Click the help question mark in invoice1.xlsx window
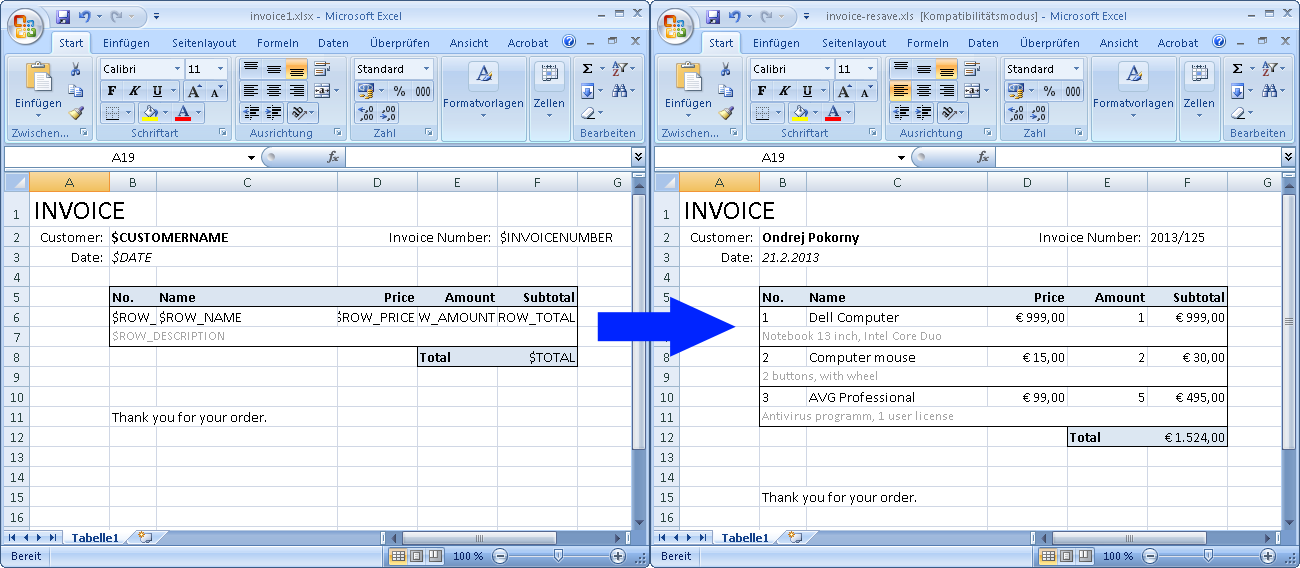This screenshot has height=568, width=1300. pyautogui.click(x=569, y=43)
